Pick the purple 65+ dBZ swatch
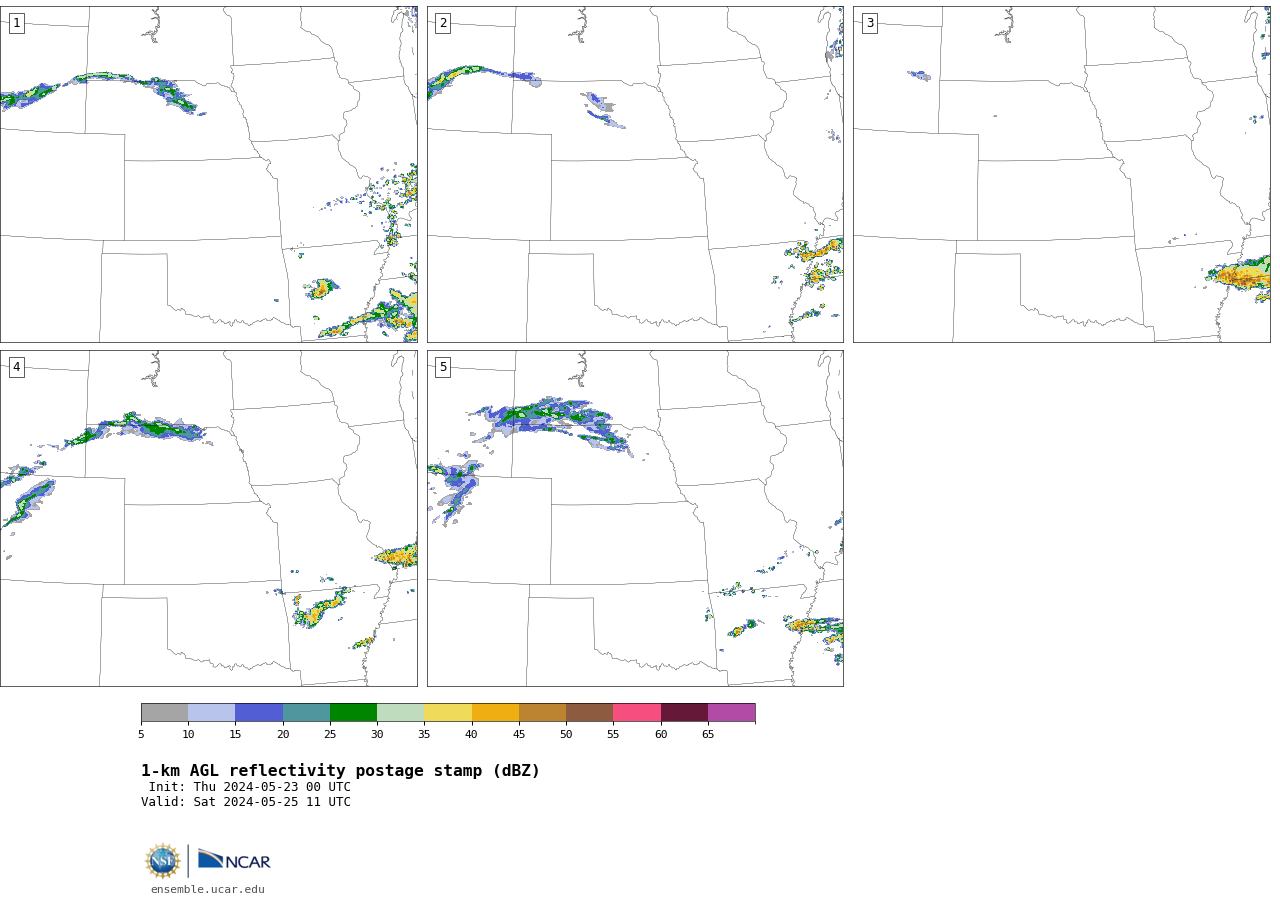 click(731, 712)
